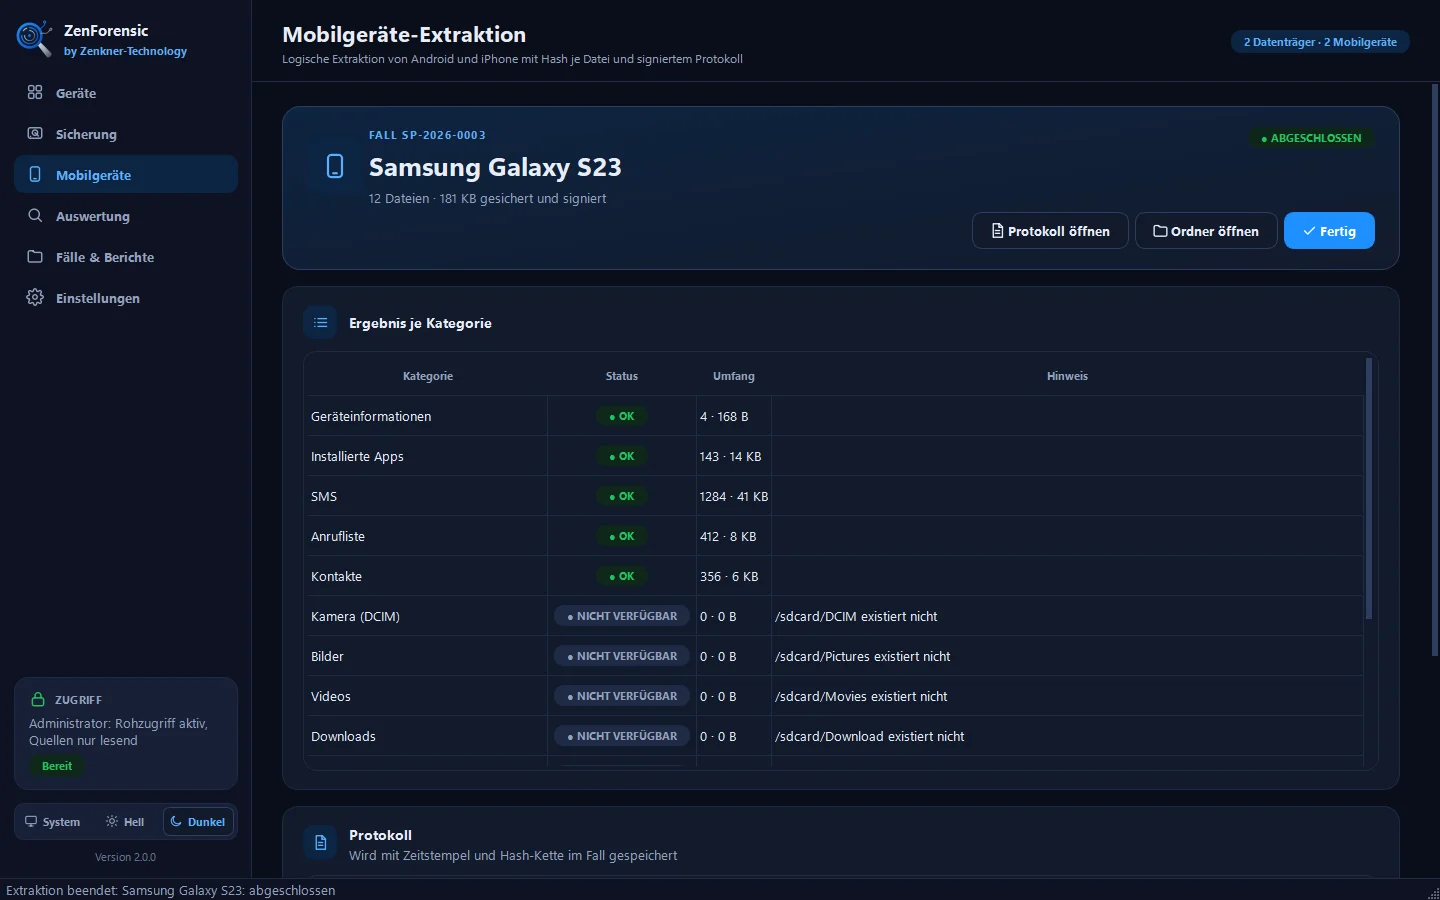
Task: Click the Ordner öffnen button
Action: pos(1206,231)
